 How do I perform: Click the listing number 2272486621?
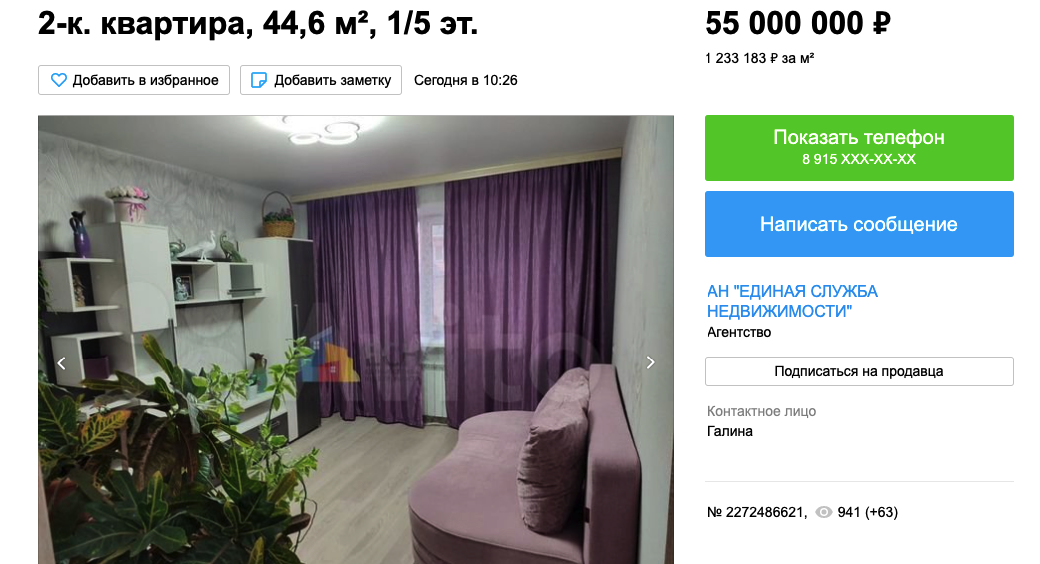pyautogui.click(x=757, y=512)
